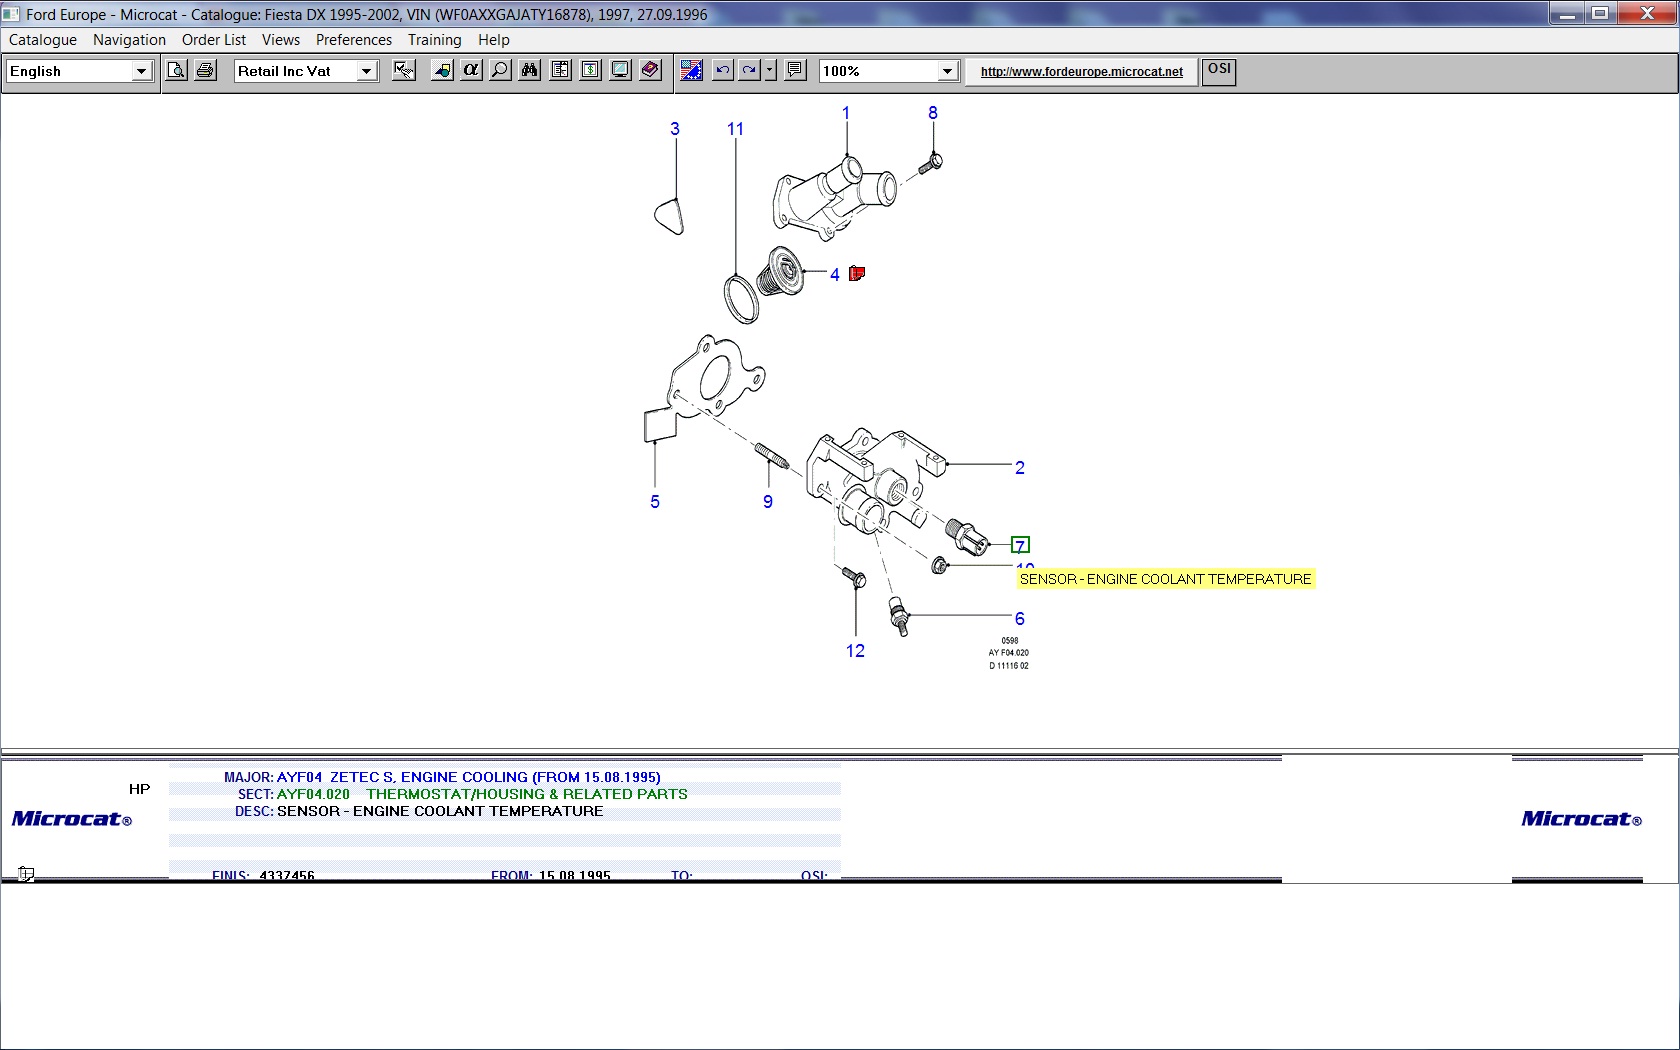The width and height of the screenshot is (1680, 1050).
Task: Click the dollar price list icon
Action: [591, 70]
